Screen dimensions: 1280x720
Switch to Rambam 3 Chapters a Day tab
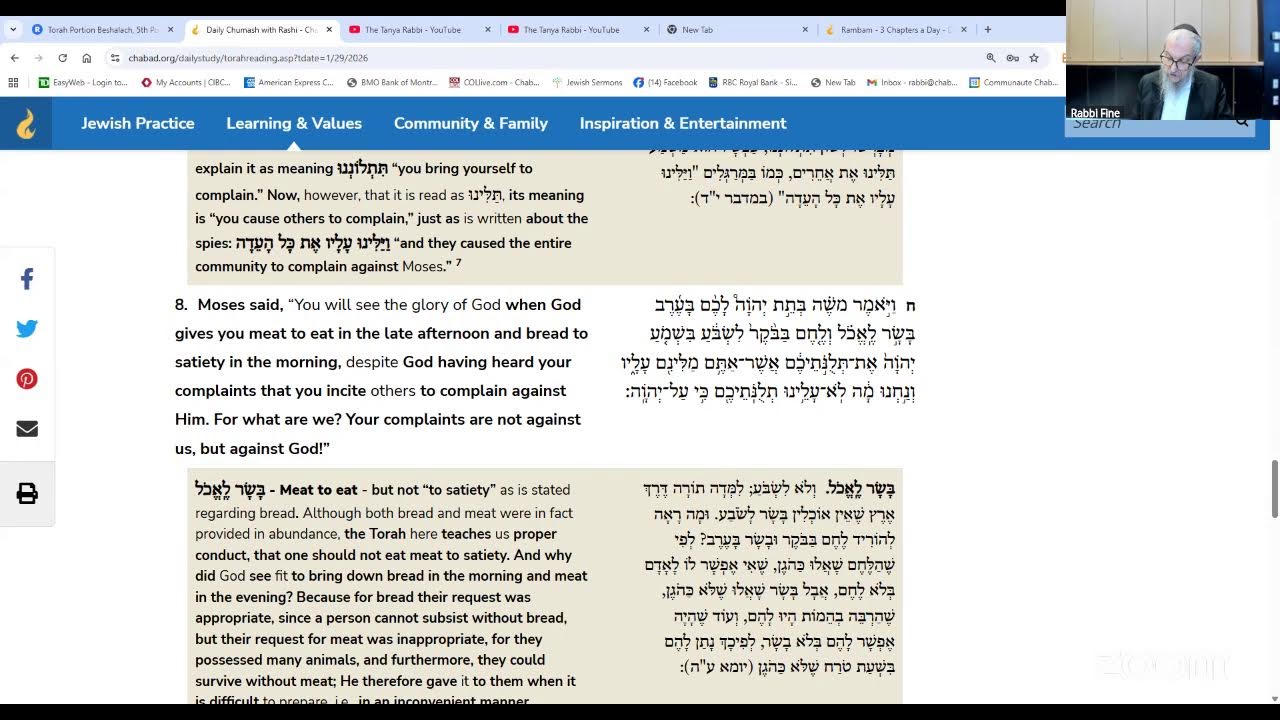[x=895, y=30]
